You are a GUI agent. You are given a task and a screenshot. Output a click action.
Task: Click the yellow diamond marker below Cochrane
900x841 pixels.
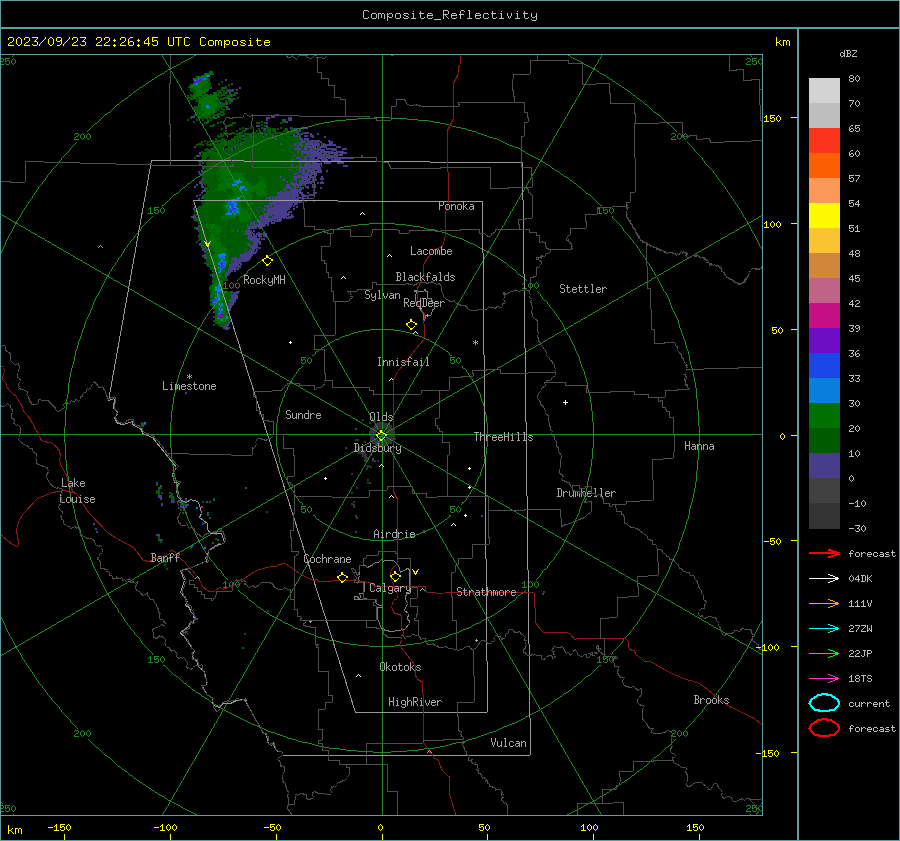[x=343, y=578]
